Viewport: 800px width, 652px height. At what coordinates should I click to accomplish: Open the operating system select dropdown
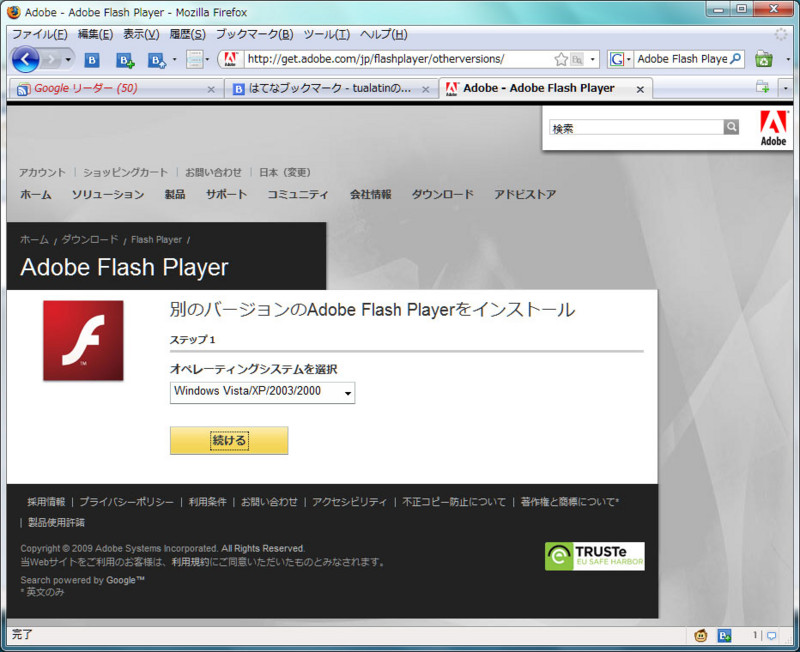point(262,392)
